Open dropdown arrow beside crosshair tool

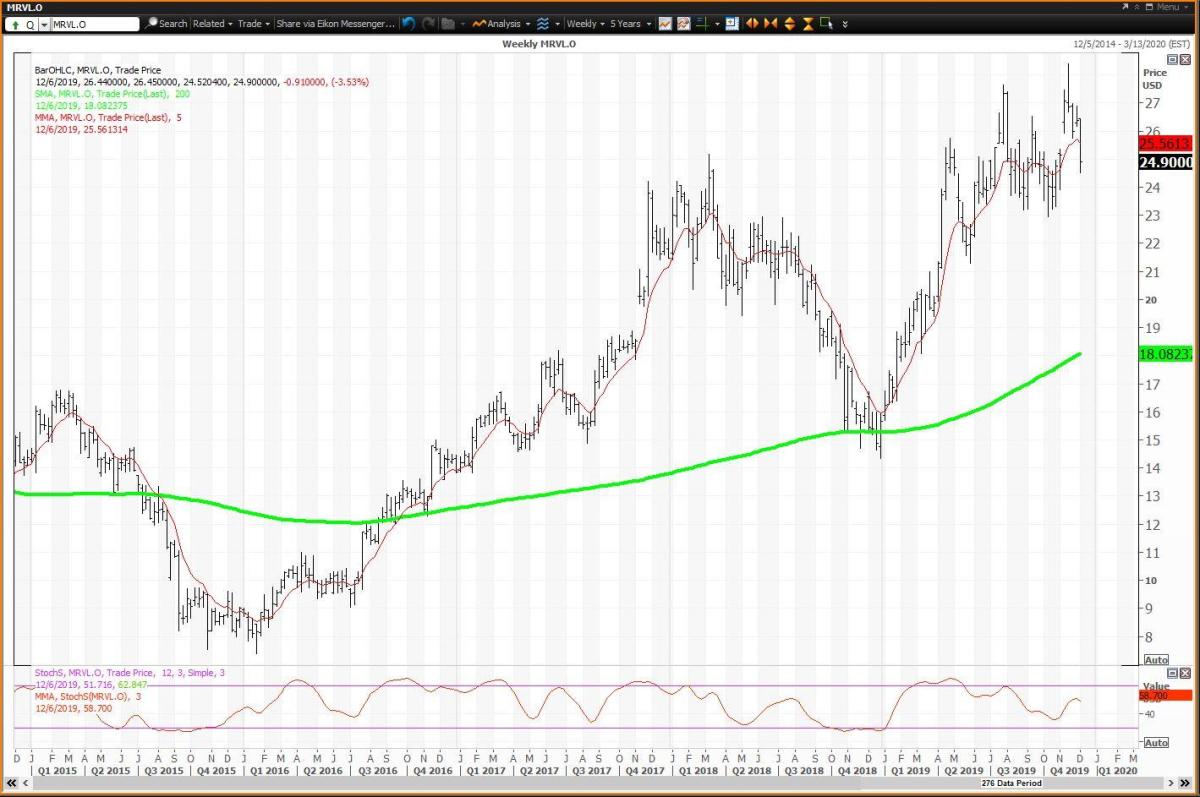[718, 23]
